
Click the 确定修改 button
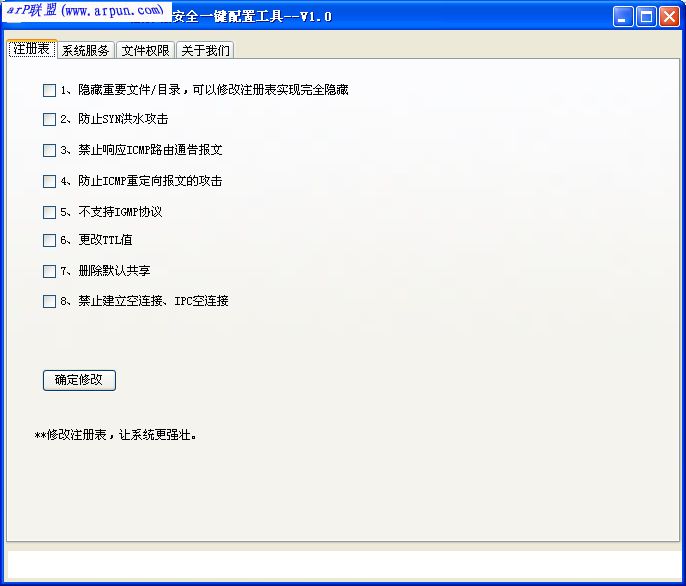tap(79, 380)
